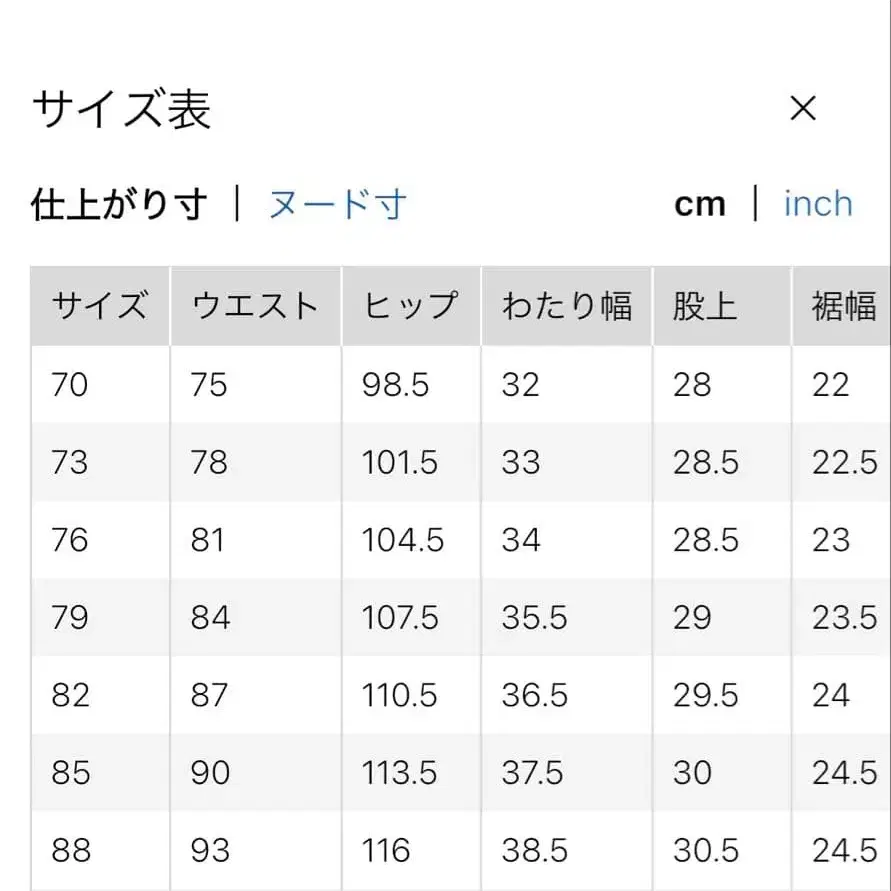Click the サイズ column header
891x891 pixels.
[99, 305]
